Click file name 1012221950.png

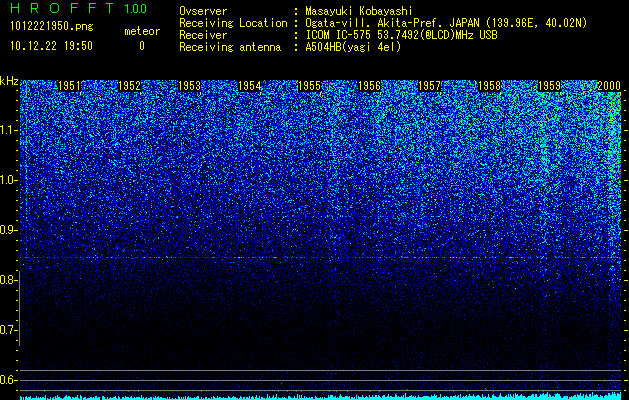coord(52,27)
